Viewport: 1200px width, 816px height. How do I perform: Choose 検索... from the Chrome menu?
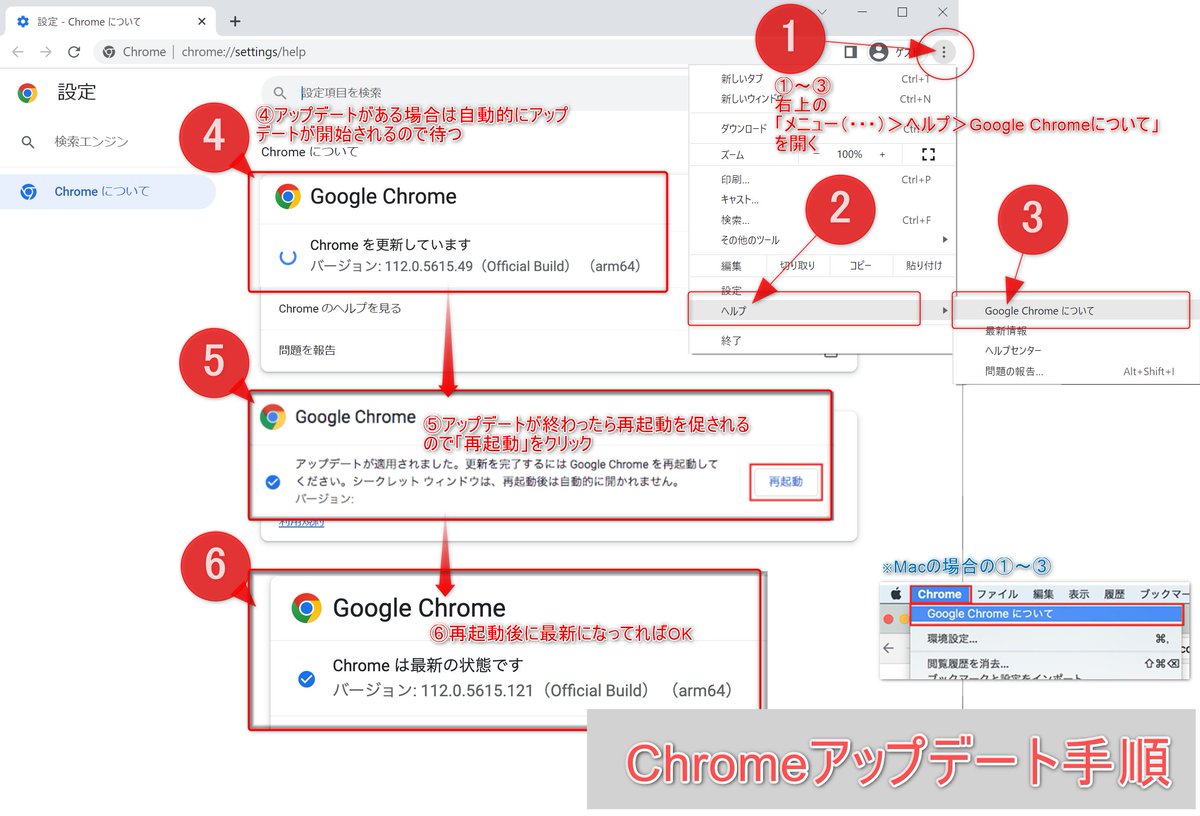pos(823,220)
